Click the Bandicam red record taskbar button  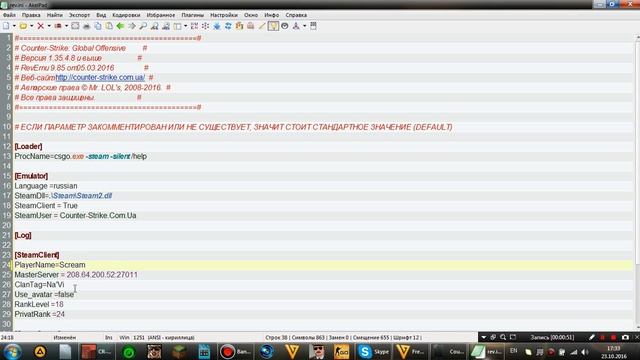pyautogui.click(x=236, y=351)
